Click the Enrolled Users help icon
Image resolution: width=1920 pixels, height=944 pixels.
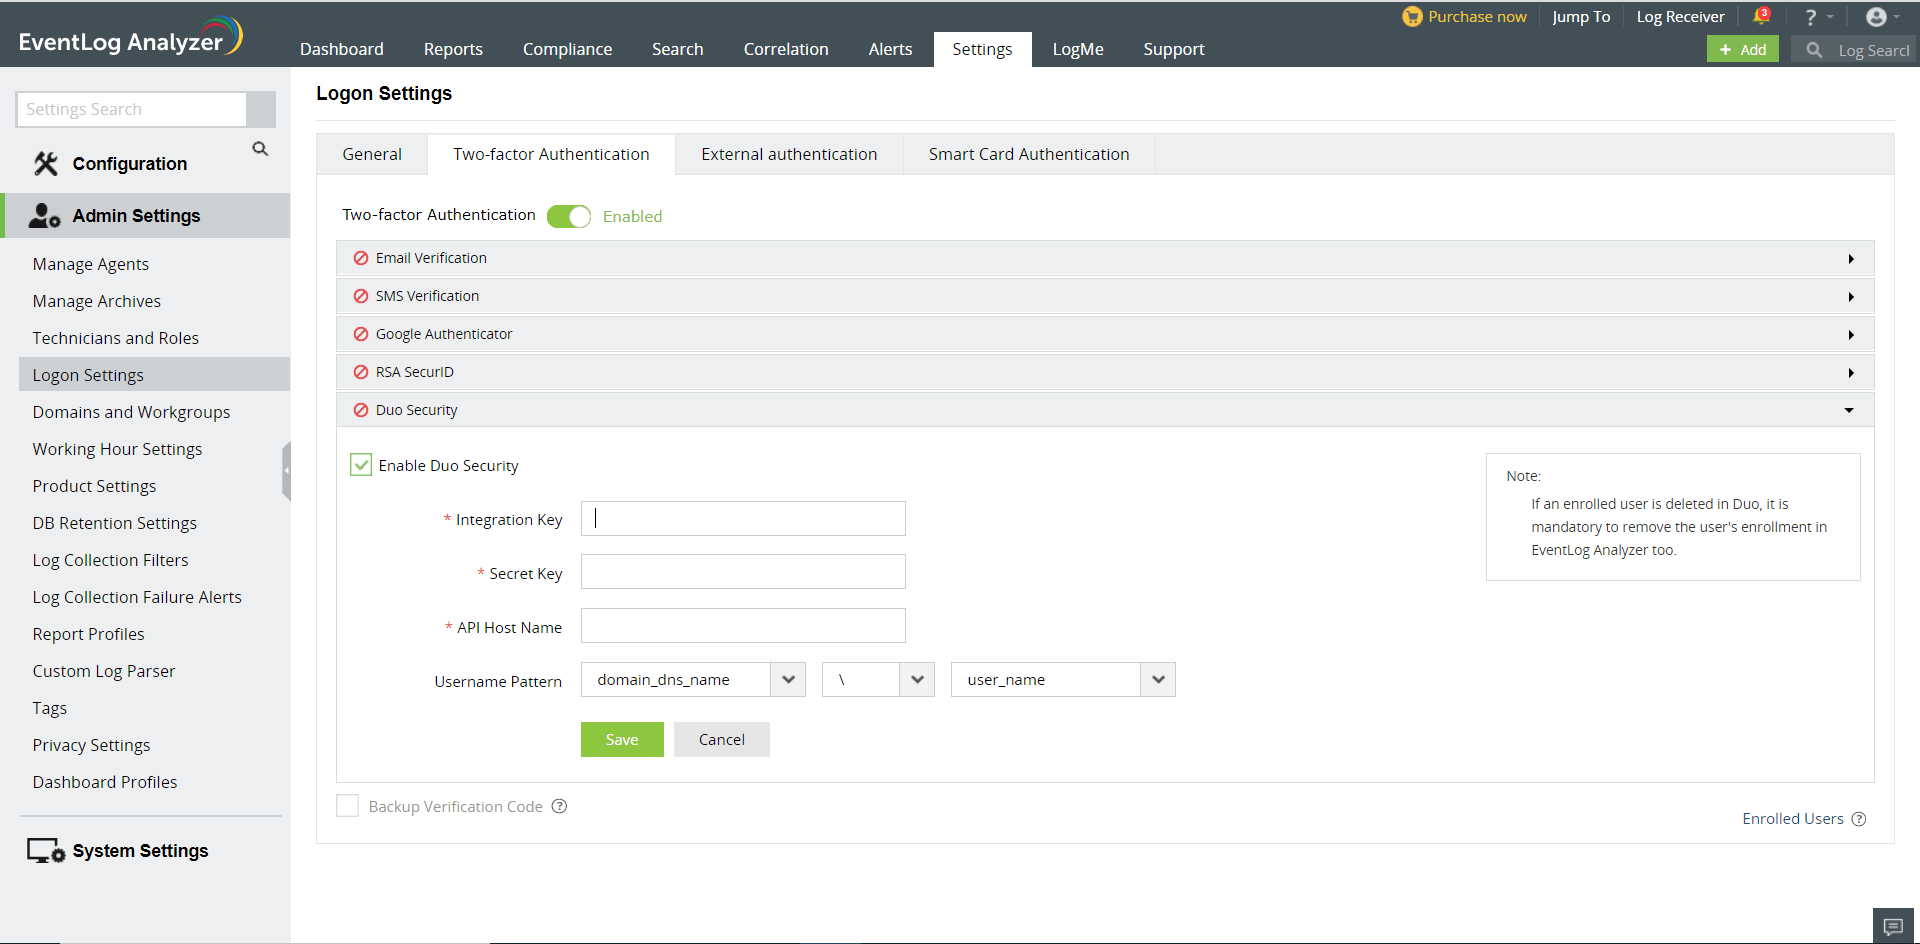(1859, 819)
